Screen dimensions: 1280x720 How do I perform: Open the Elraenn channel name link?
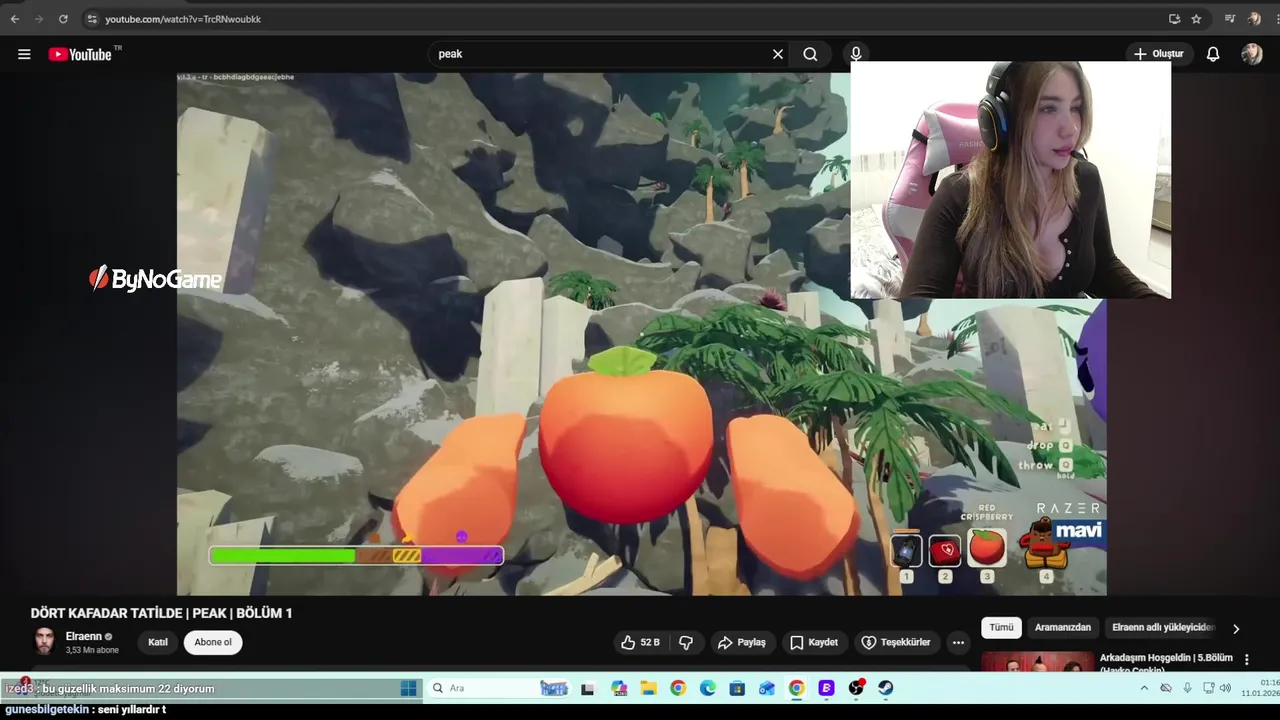pos(84,636)
